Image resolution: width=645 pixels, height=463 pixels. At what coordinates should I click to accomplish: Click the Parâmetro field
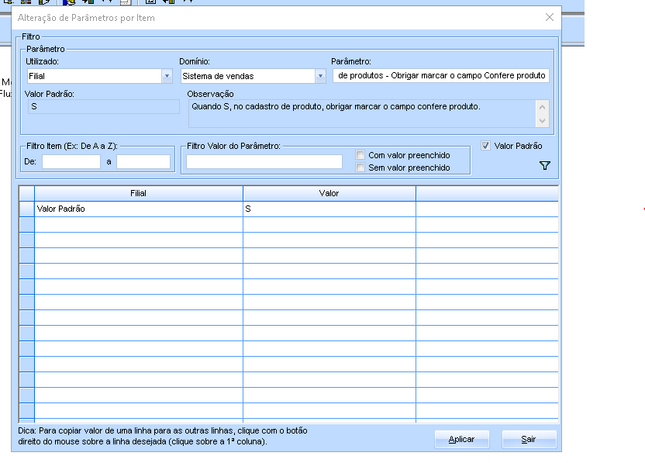441,76
